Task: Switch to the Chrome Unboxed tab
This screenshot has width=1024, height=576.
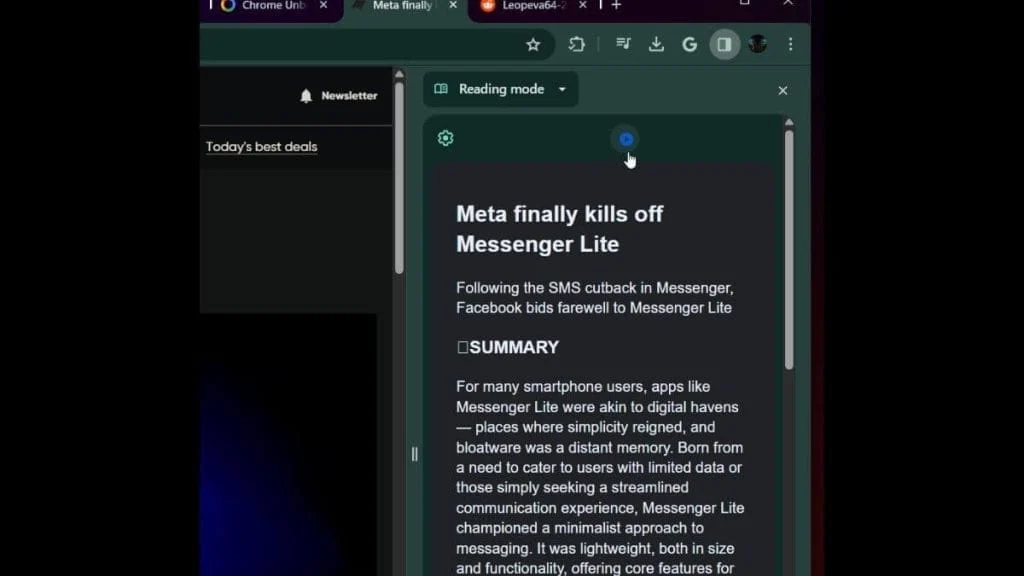Action: [x=272, y=6]
